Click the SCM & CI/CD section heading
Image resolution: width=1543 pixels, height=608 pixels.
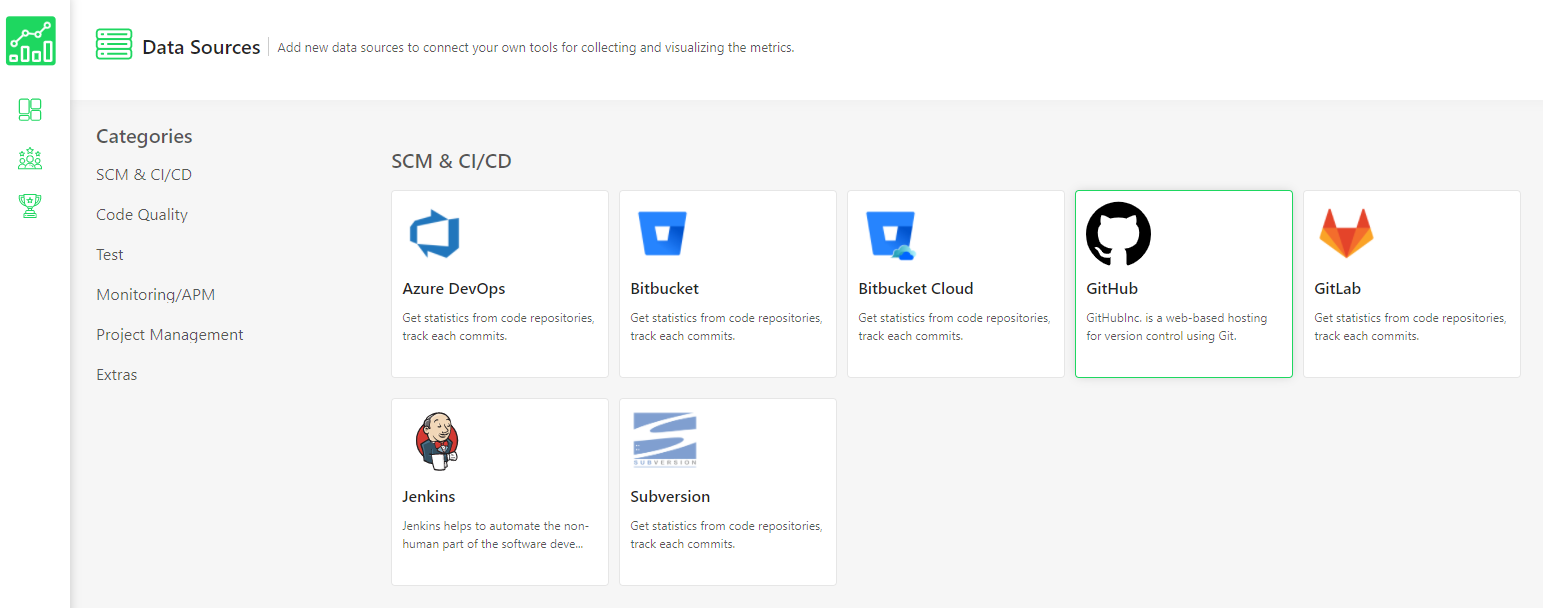tap(451, 161)
